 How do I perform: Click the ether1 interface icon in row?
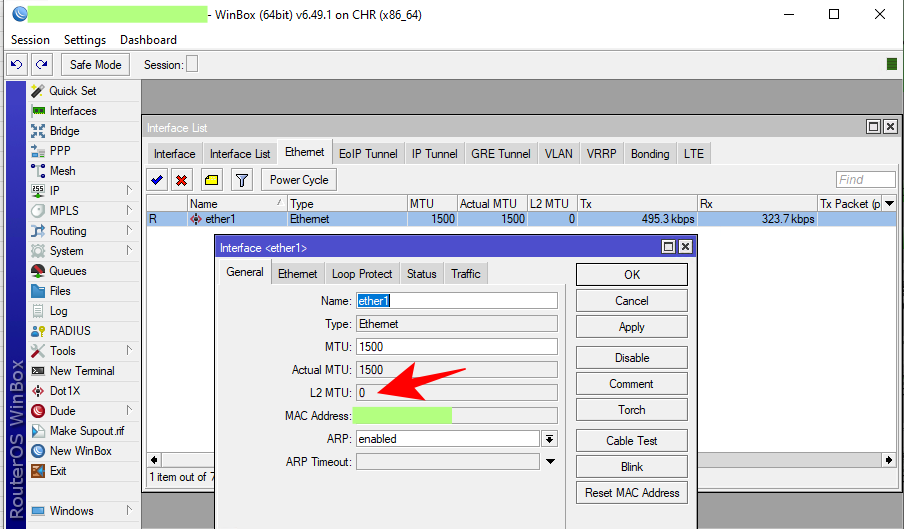(196, 219)
